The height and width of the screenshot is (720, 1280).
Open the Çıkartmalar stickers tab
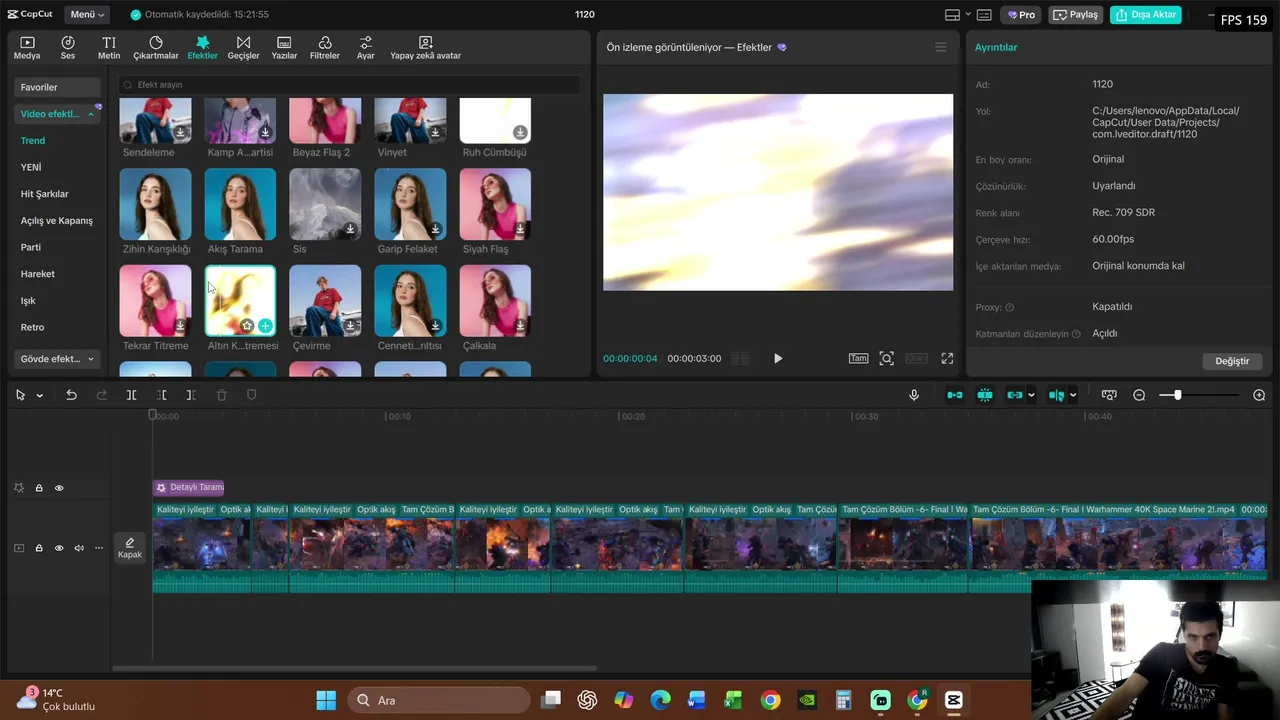tap(156, 48)
